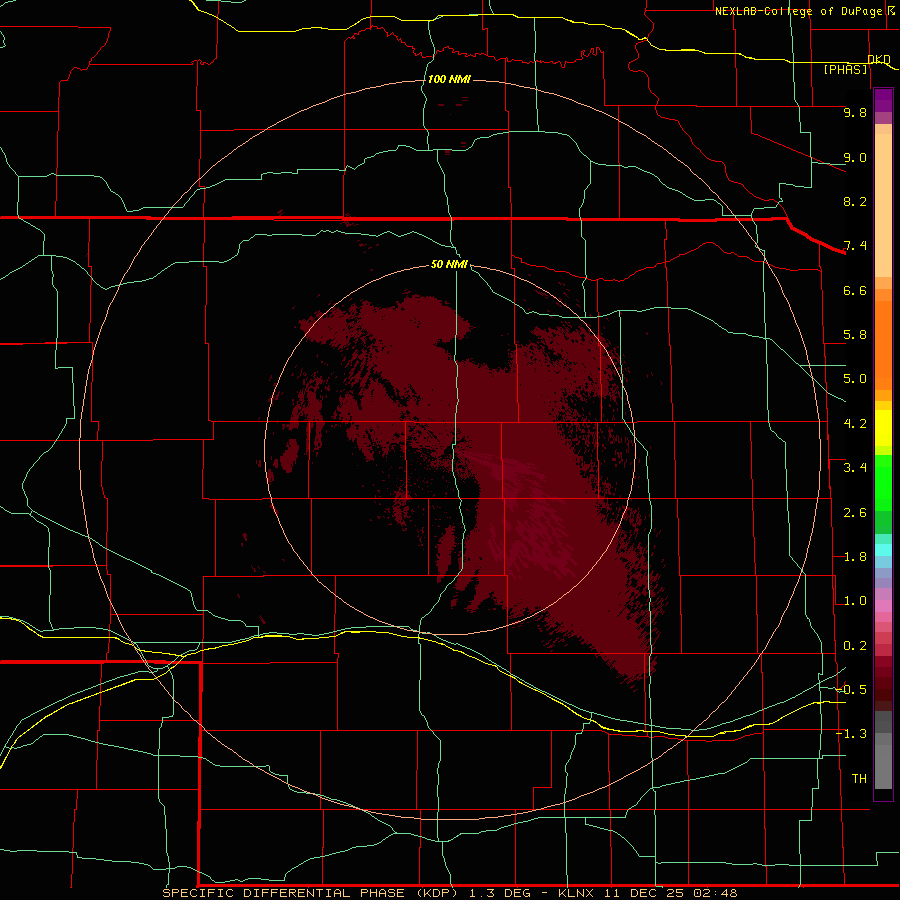The height and width of the screenshot is (900, 900).
Task: Click the TH threshold label on the scale
Action: 859,778
